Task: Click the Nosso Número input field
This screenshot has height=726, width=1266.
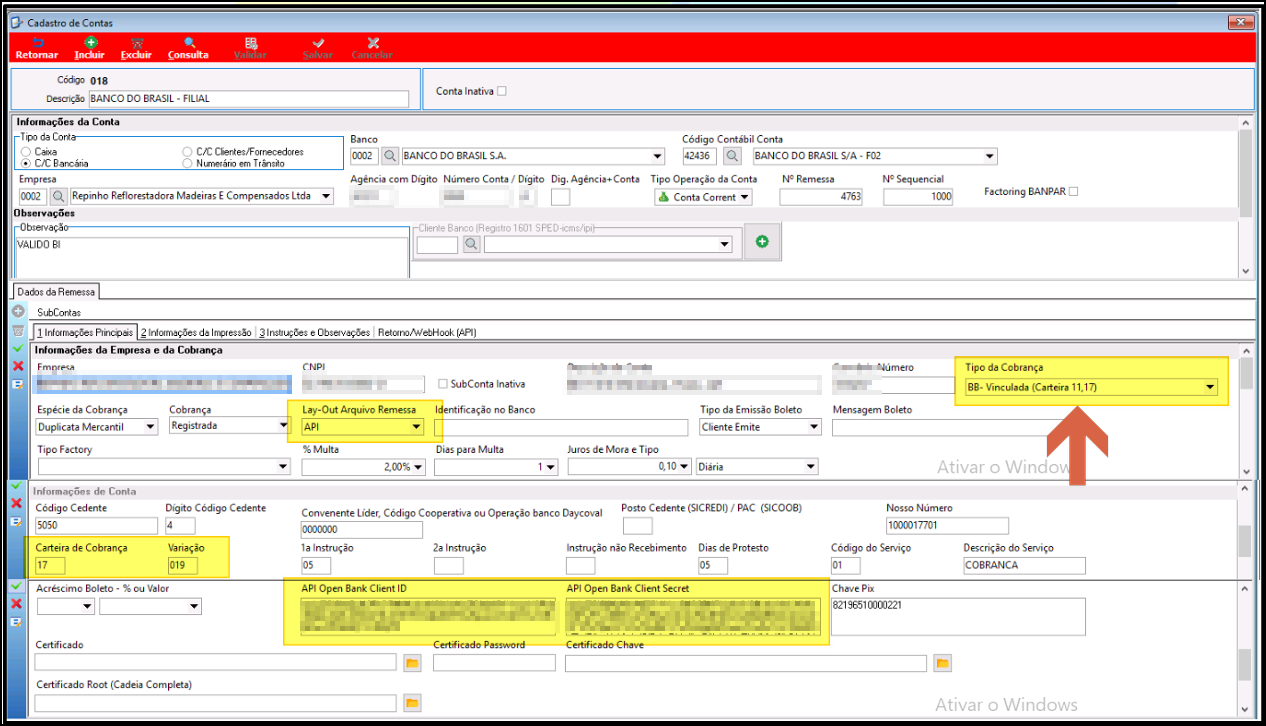Action: (947, 526)
